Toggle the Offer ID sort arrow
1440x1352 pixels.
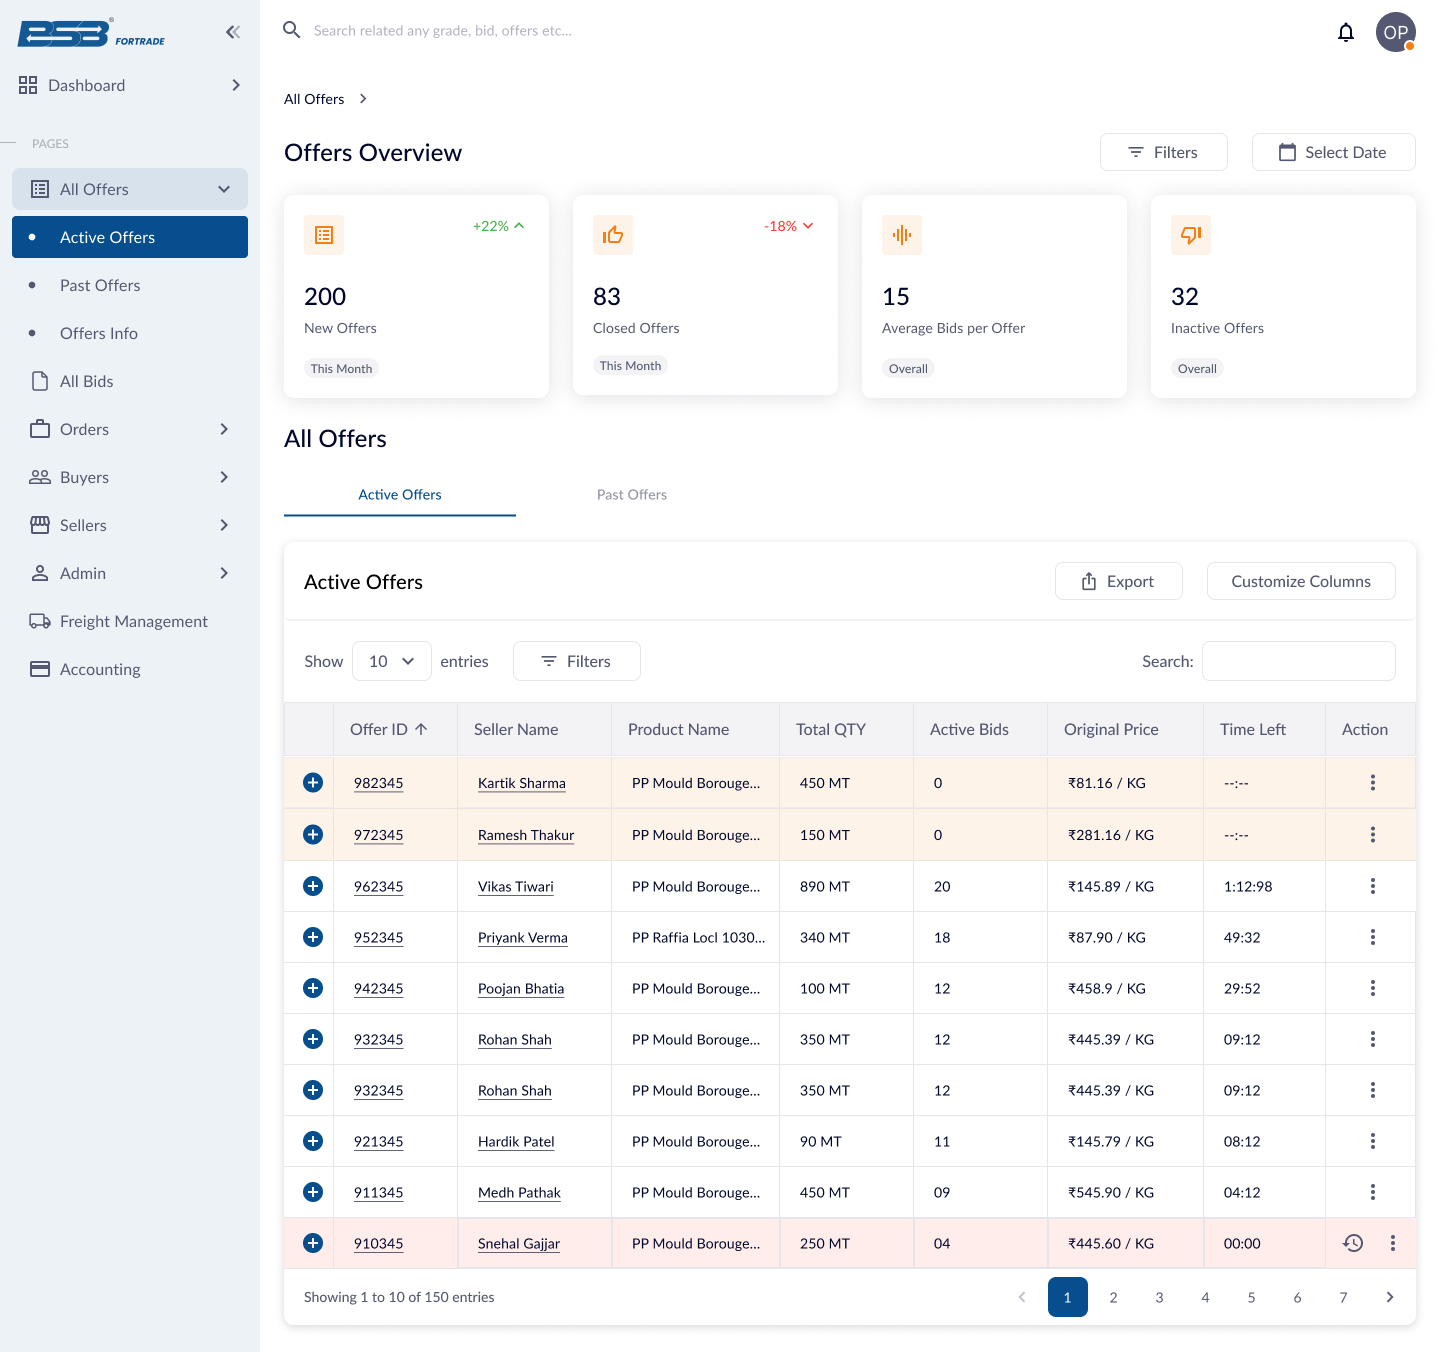point(423,729)
